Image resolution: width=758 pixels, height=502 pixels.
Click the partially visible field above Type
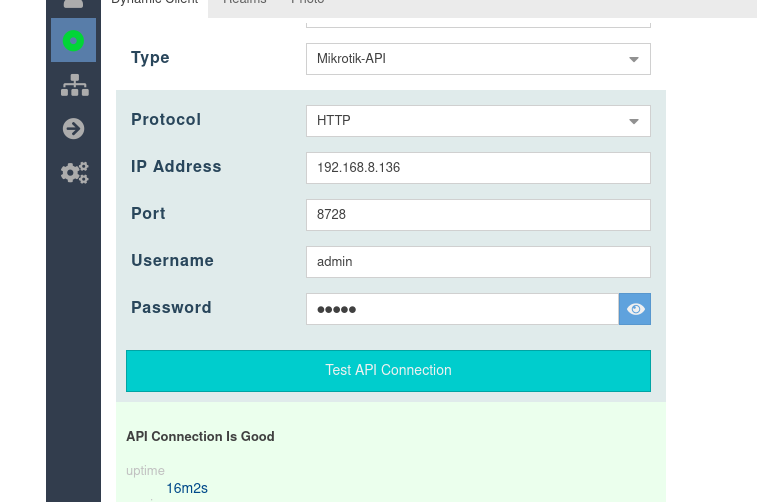click(x=478, y=21)
